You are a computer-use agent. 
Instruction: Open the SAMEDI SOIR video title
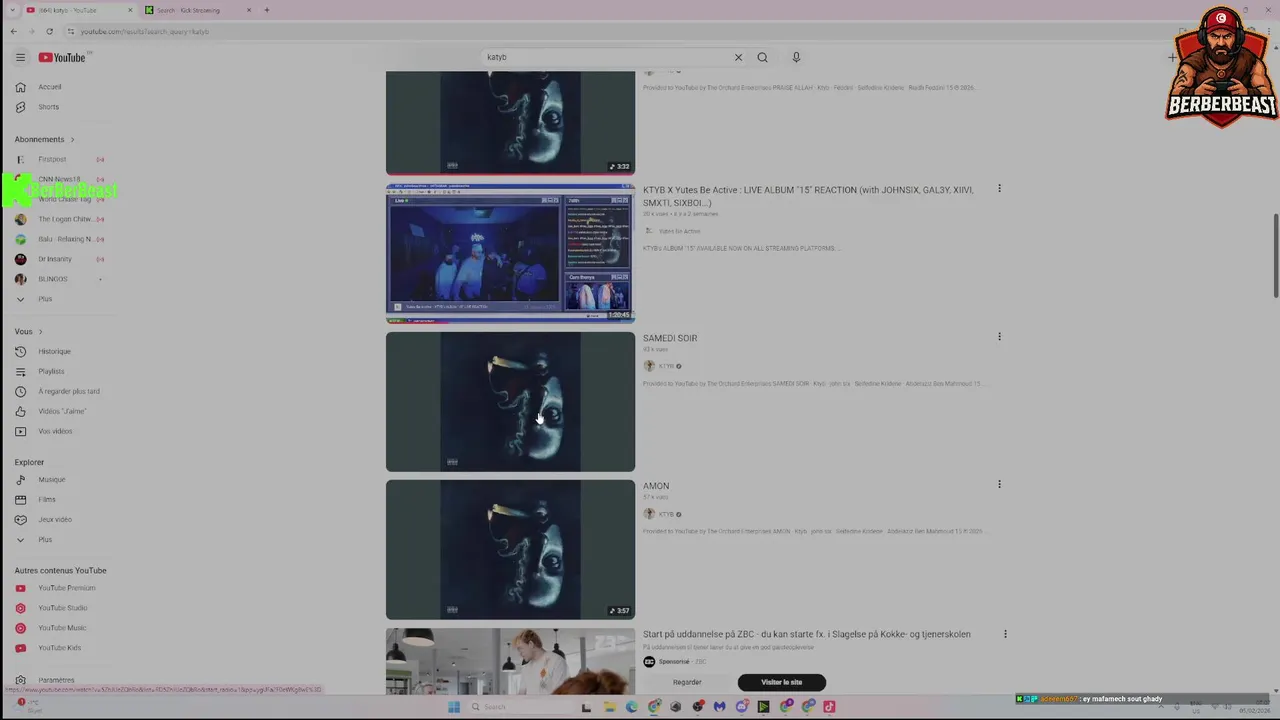(x=670, y=338)
